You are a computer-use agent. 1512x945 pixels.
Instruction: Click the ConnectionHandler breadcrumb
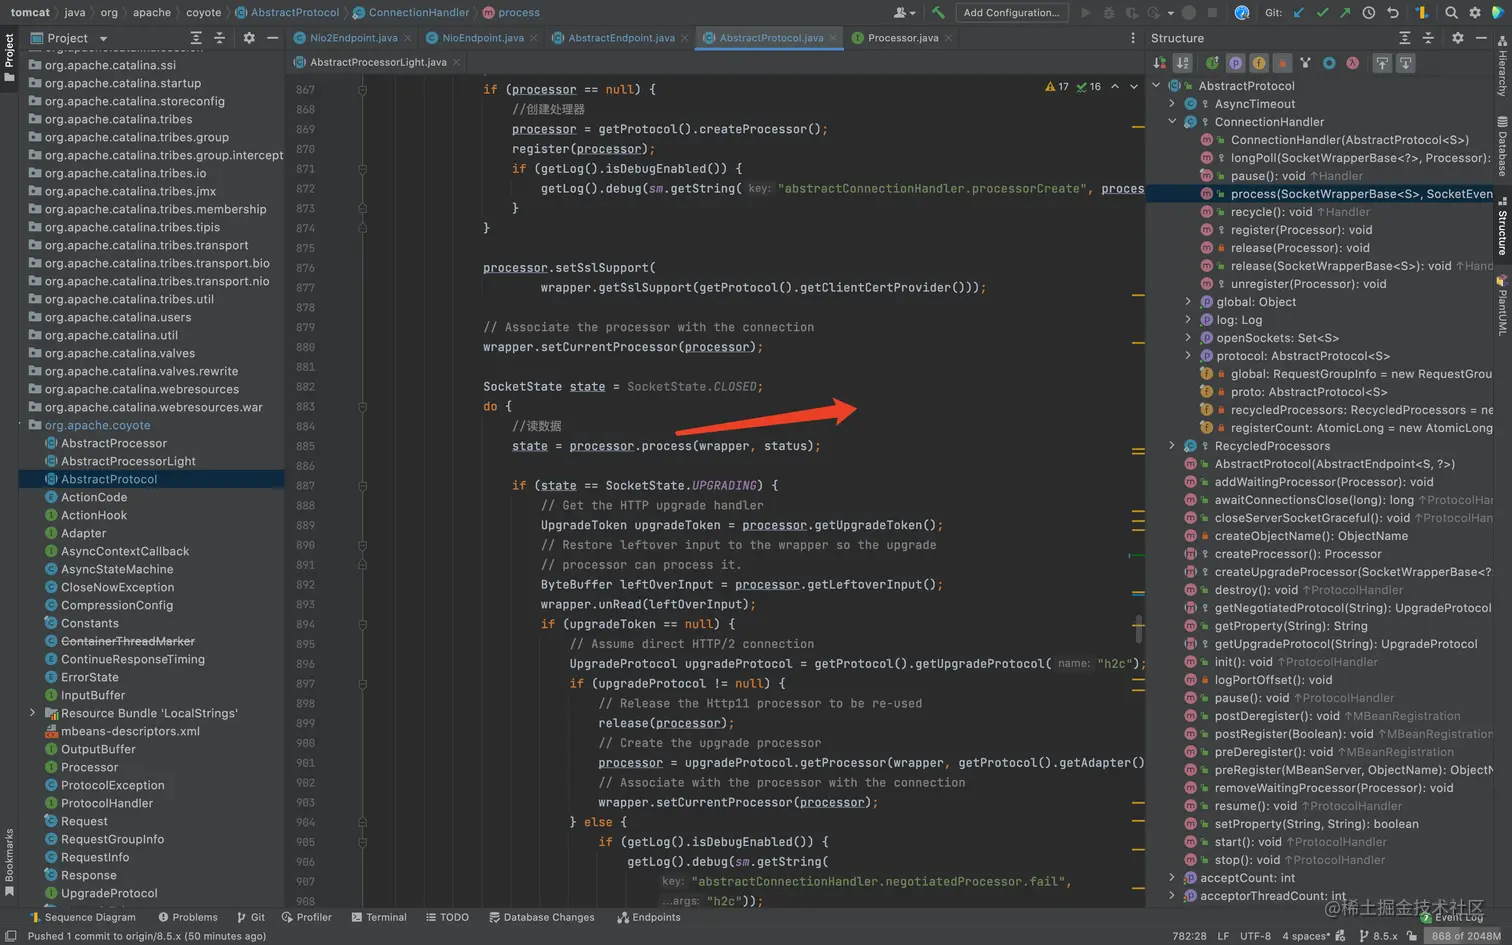point(411,13)
